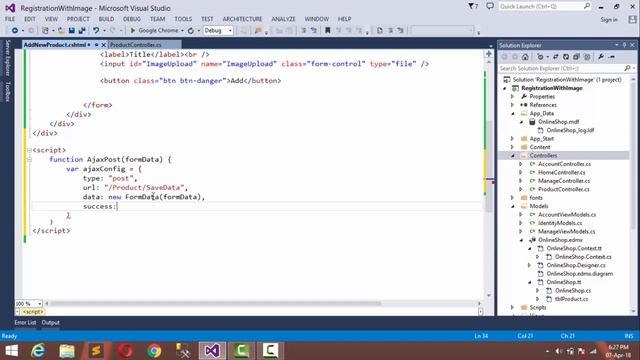Expand the References node

click(513, 105)
